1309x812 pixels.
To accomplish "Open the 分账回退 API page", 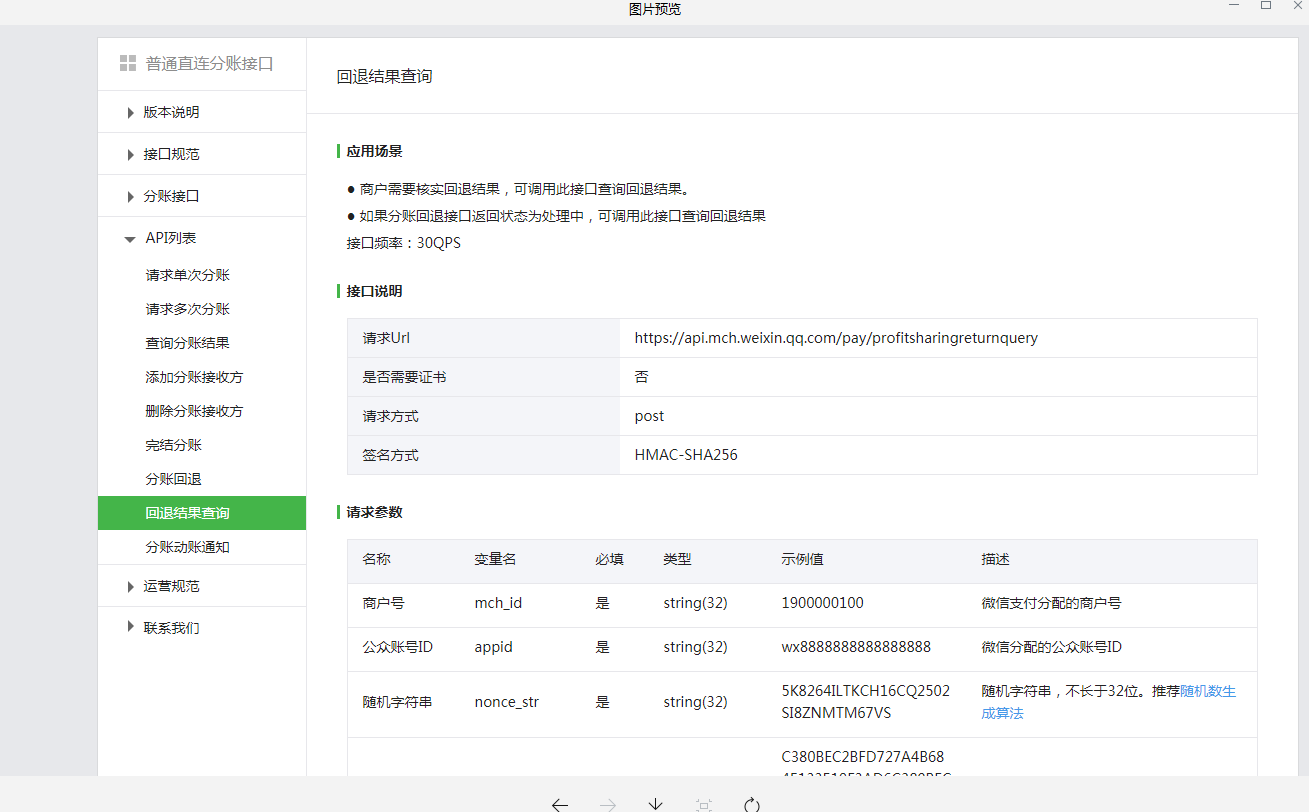I will 173,479.
